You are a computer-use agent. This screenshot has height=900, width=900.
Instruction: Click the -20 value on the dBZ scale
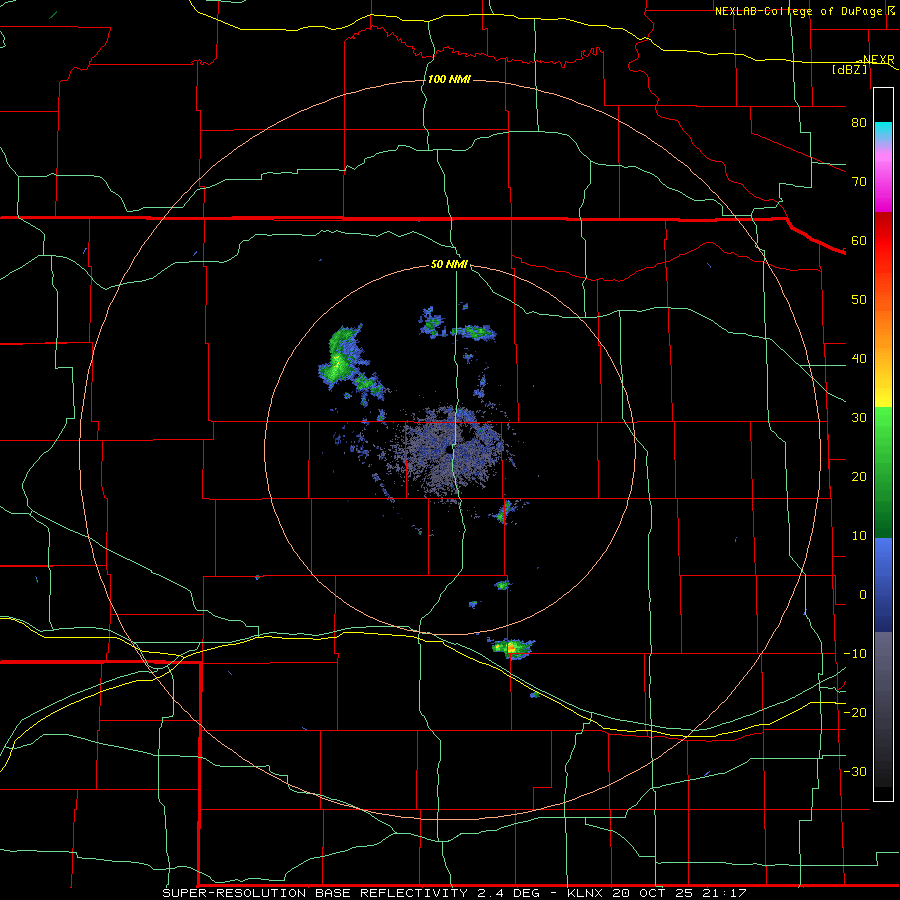pyautogui.click(x=855, y=713)
